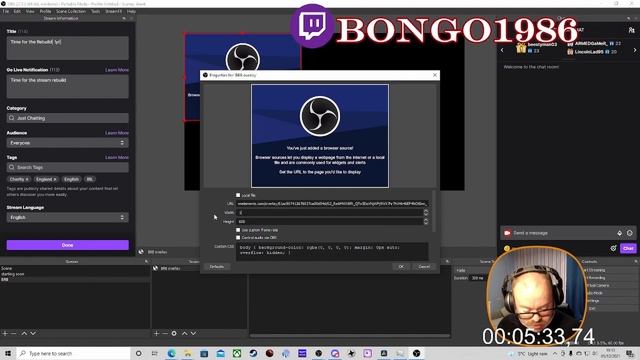
Task: Open Windows Start menu
Action: [8, 353]
